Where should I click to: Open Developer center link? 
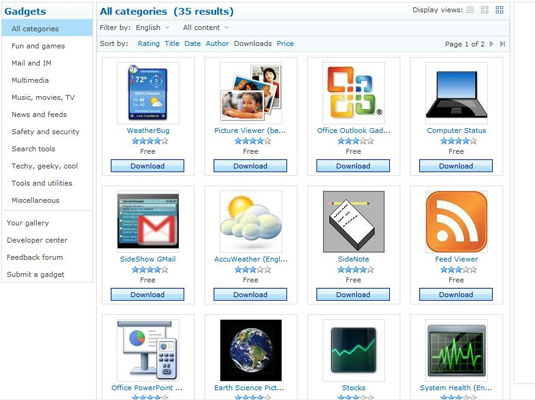tap(37, 240)
